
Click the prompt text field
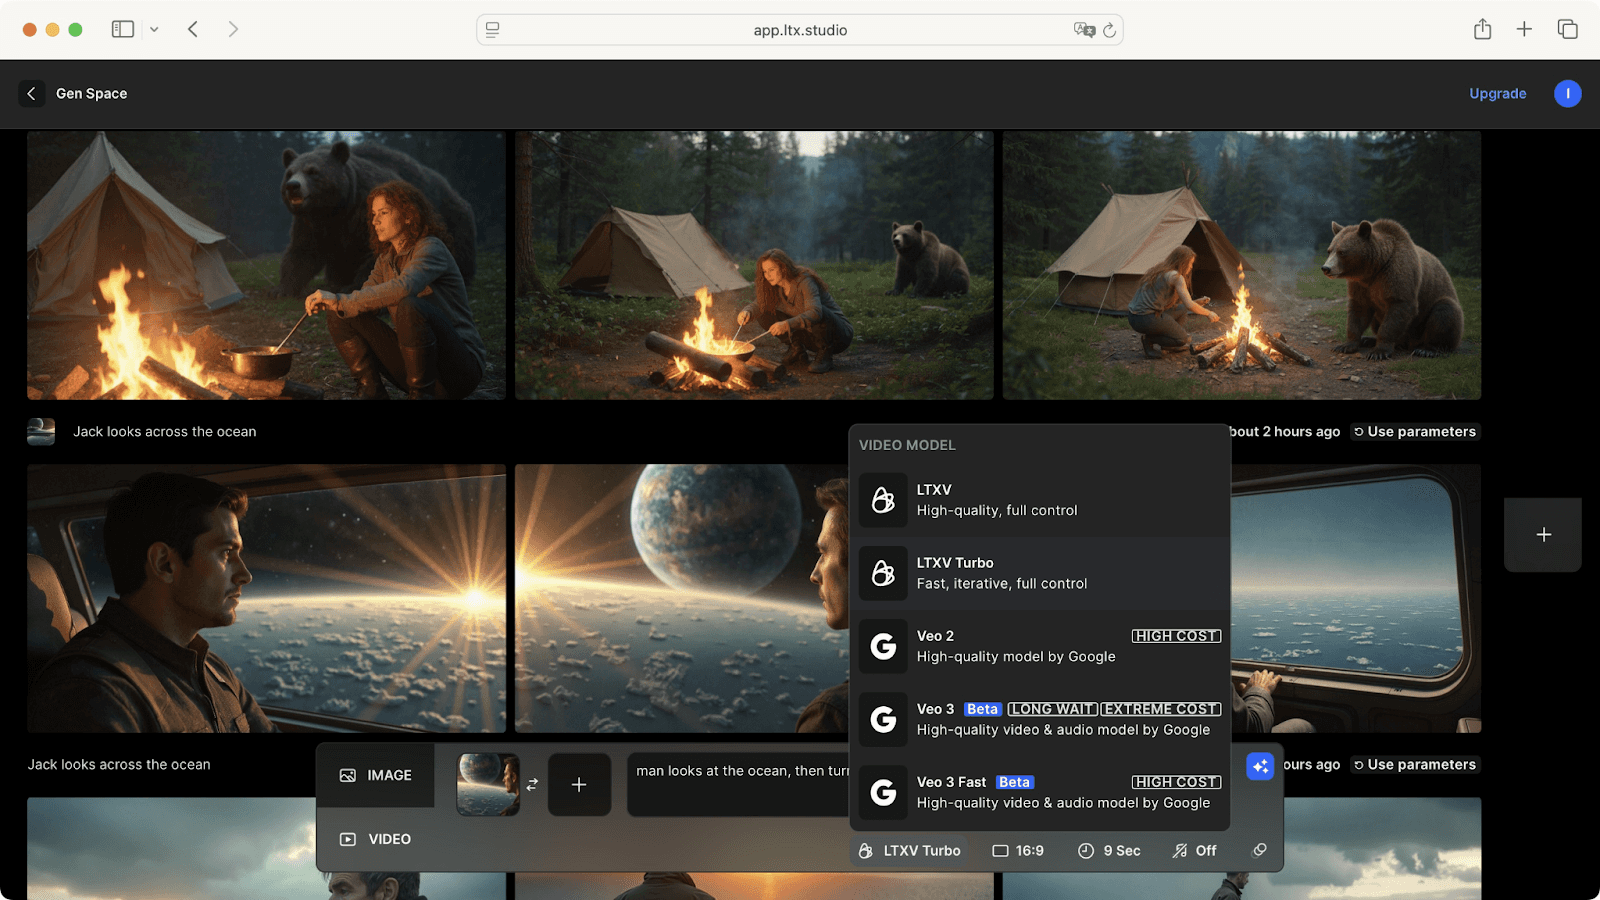[740, 785]
